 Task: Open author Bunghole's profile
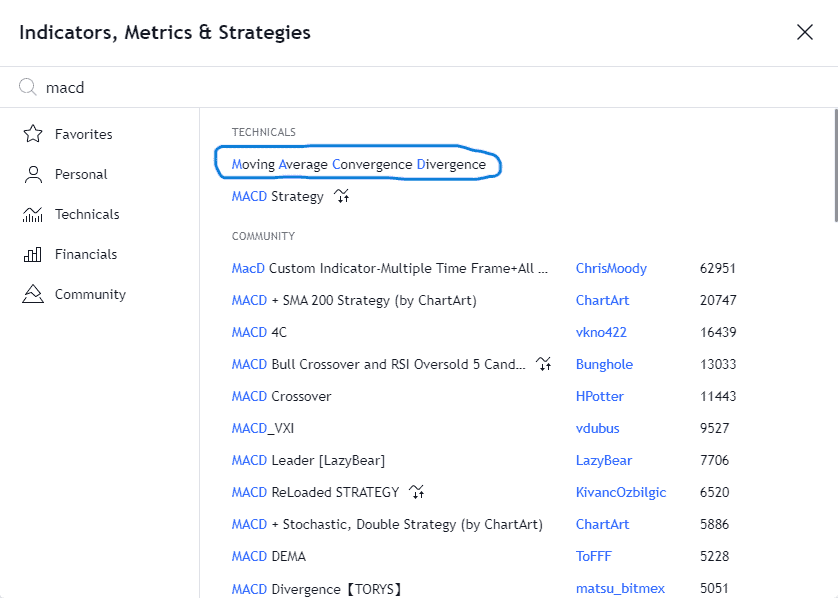click(604, 364)
